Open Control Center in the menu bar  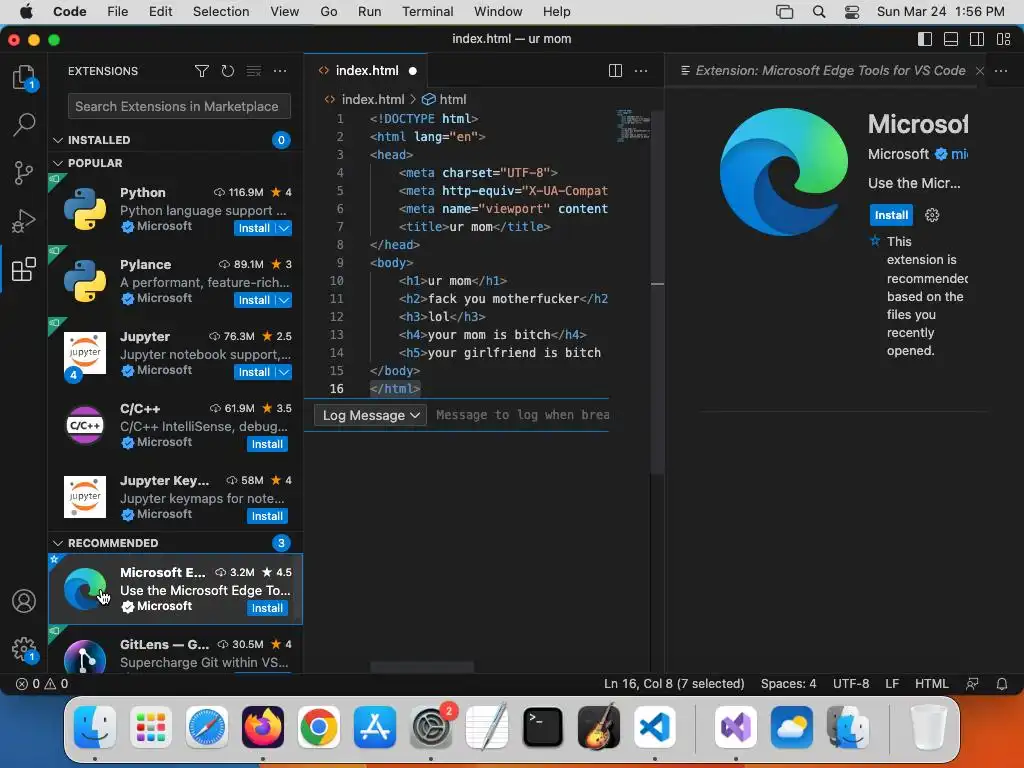852,12
